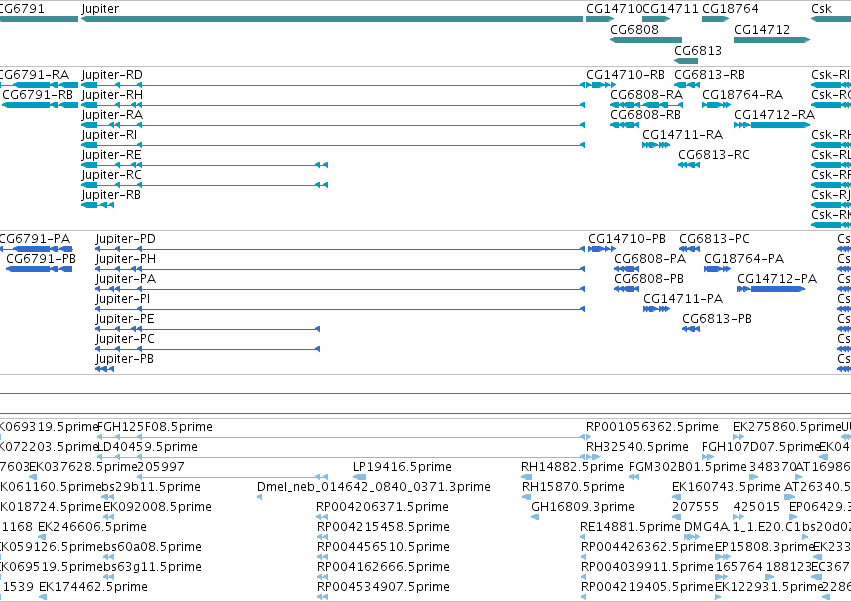Click the Jupiter-RB transcript label
Screen dimensions: 851x602
pos(111,195)
